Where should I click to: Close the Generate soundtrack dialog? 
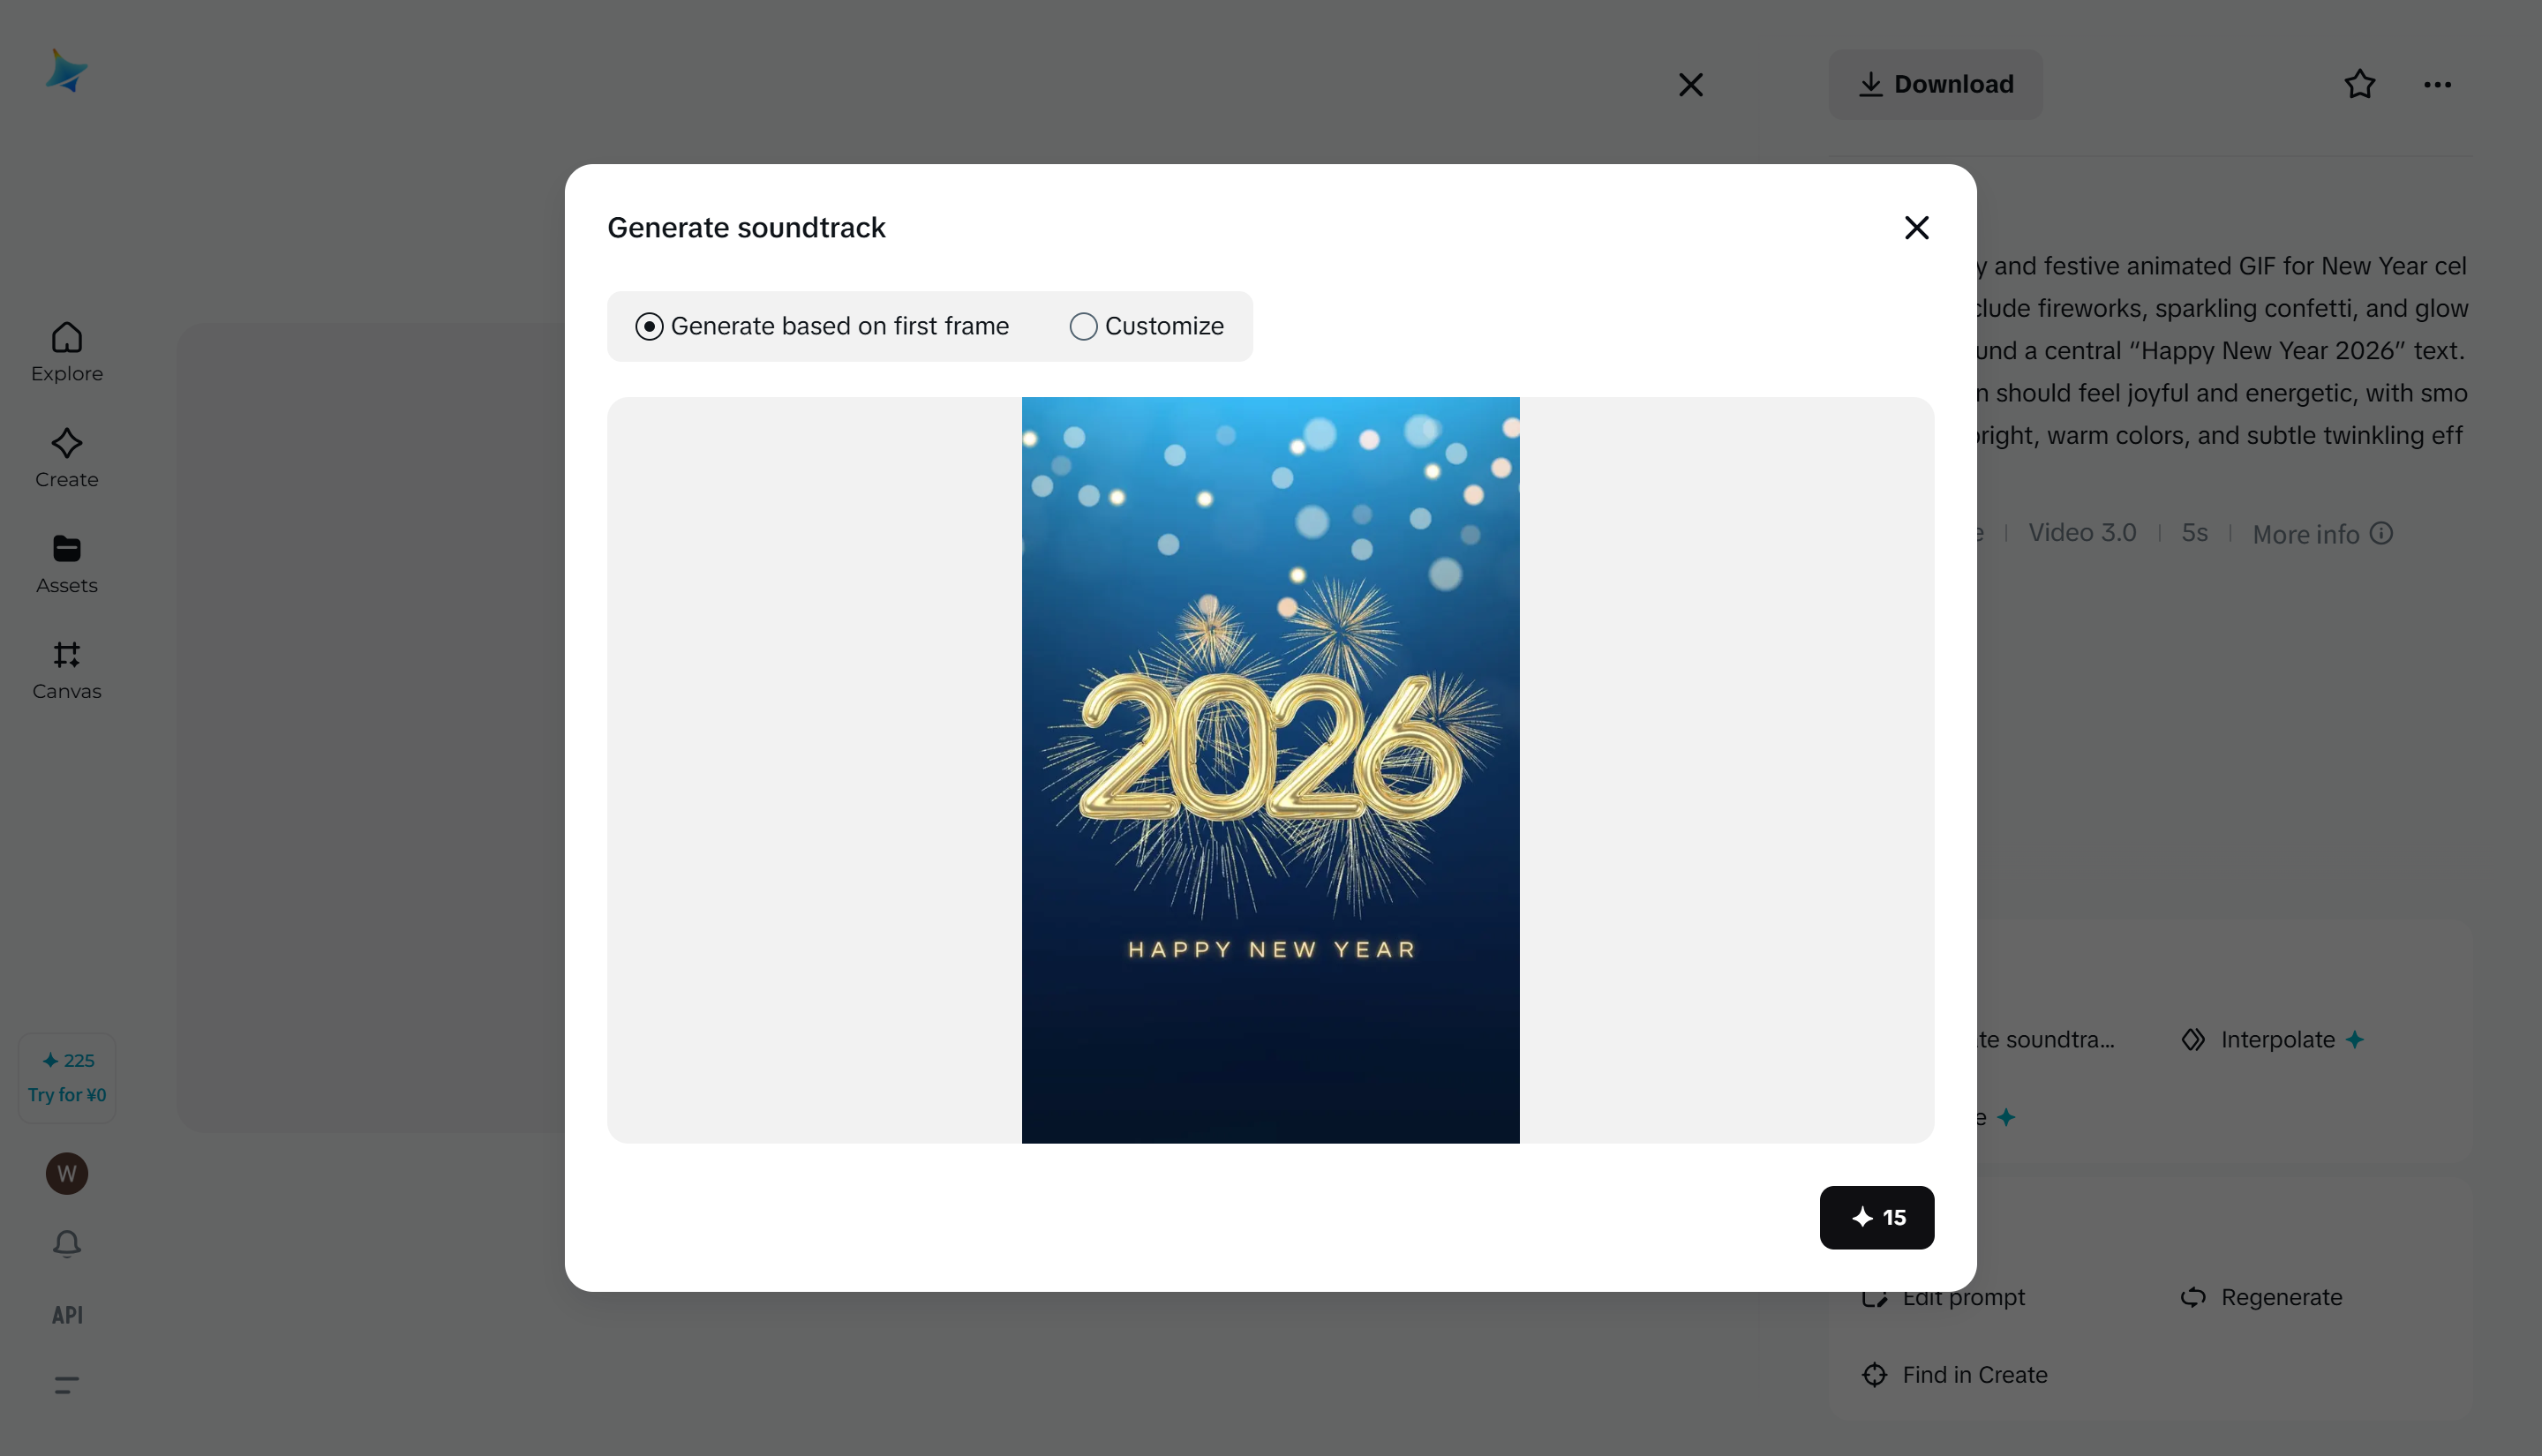1916,228
